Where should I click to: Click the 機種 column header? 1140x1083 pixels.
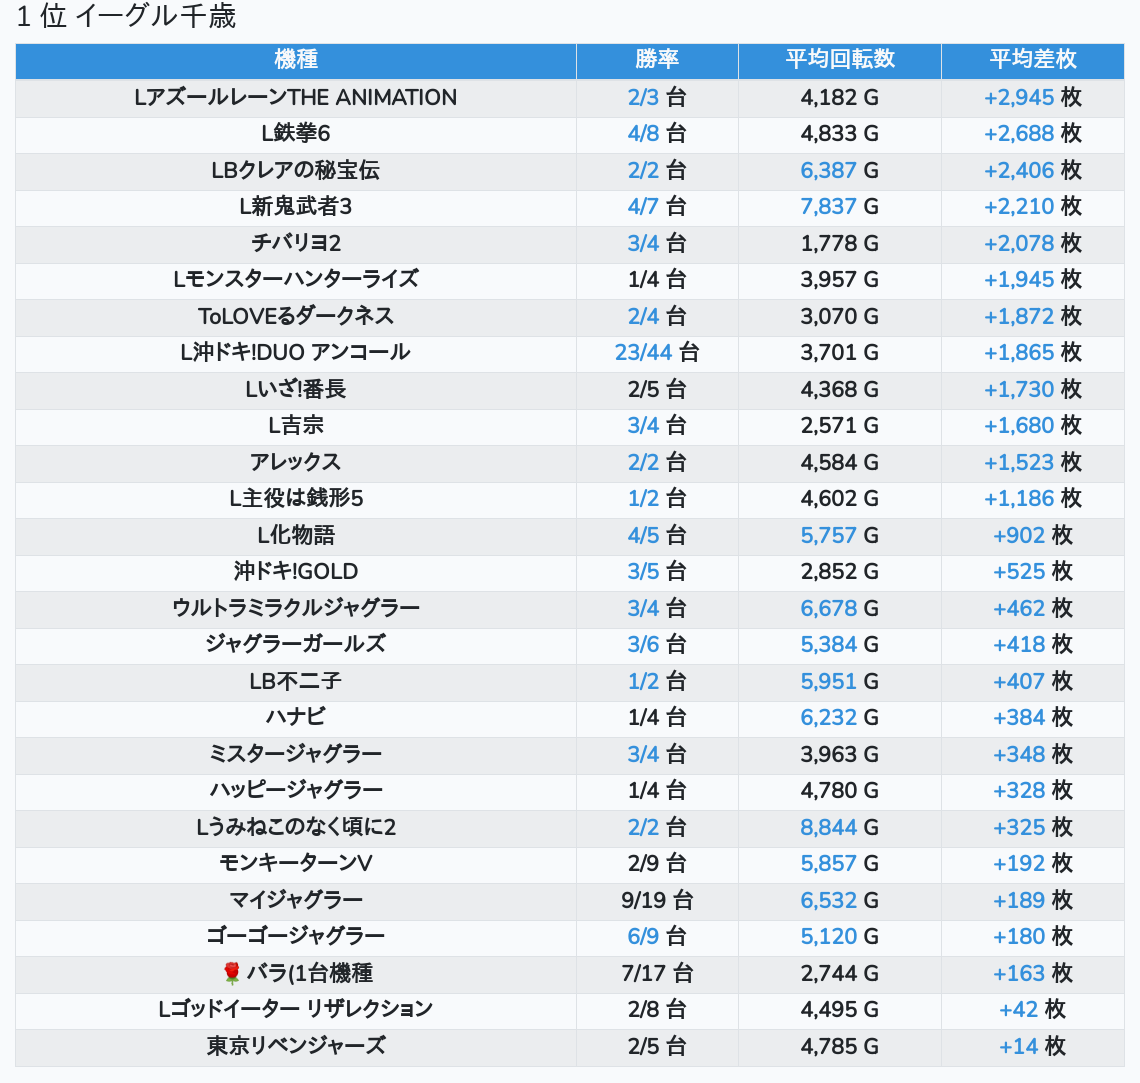[296, 60]
